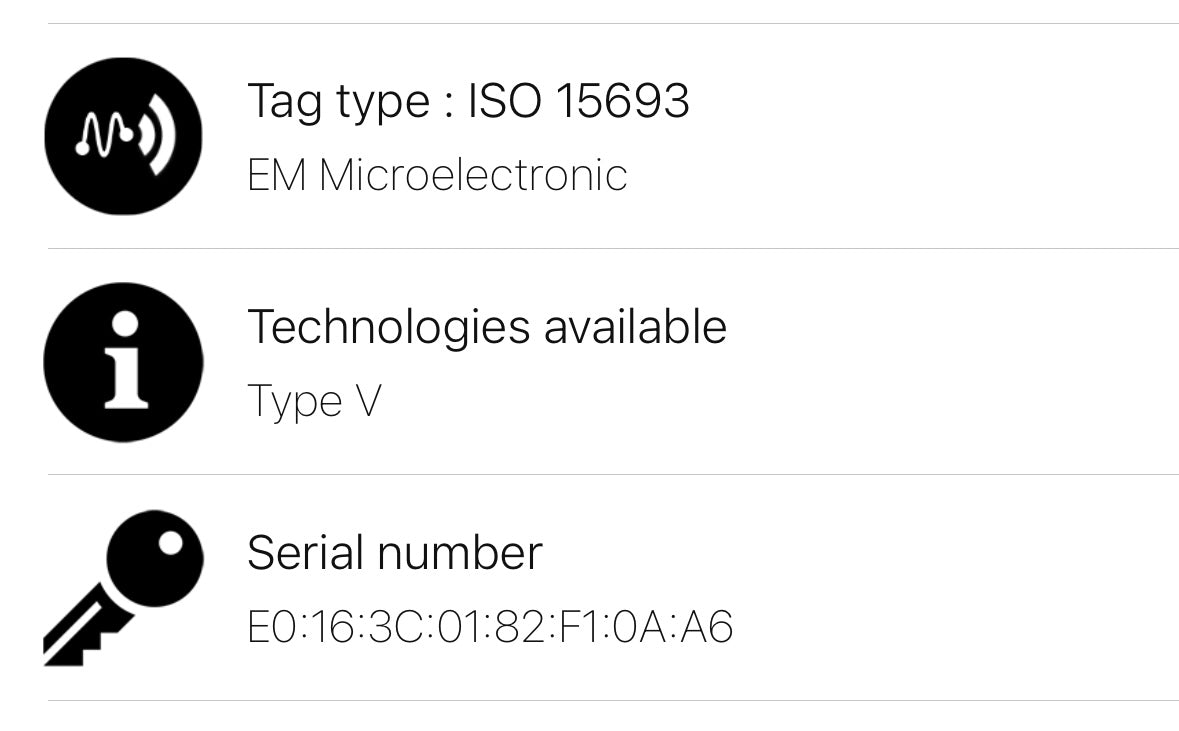Tap the Serial number heading
The image size is (1179, 731).
tap(394, 552)
